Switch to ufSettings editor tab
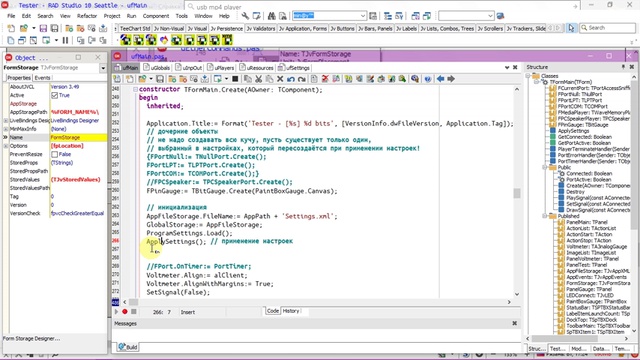Image resolution: width=640 pixels, height=360 pixels. 293,68
